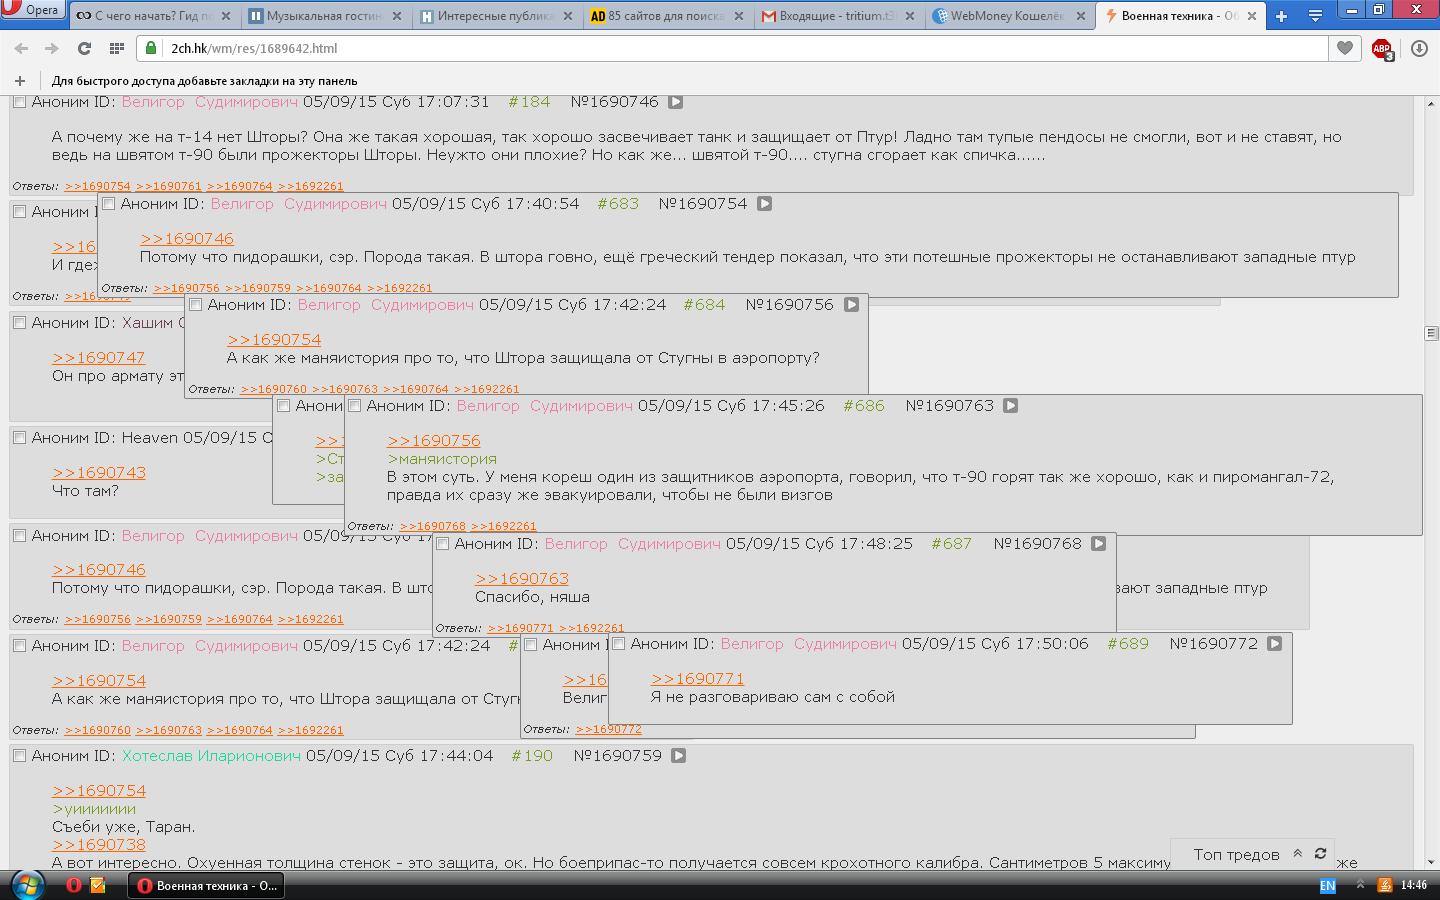Image resolution: width=1440 pixels, height=900 pixels.
Task: Open a new tab with plus button
Action: pyautogui.click(x=1281, y=16)
